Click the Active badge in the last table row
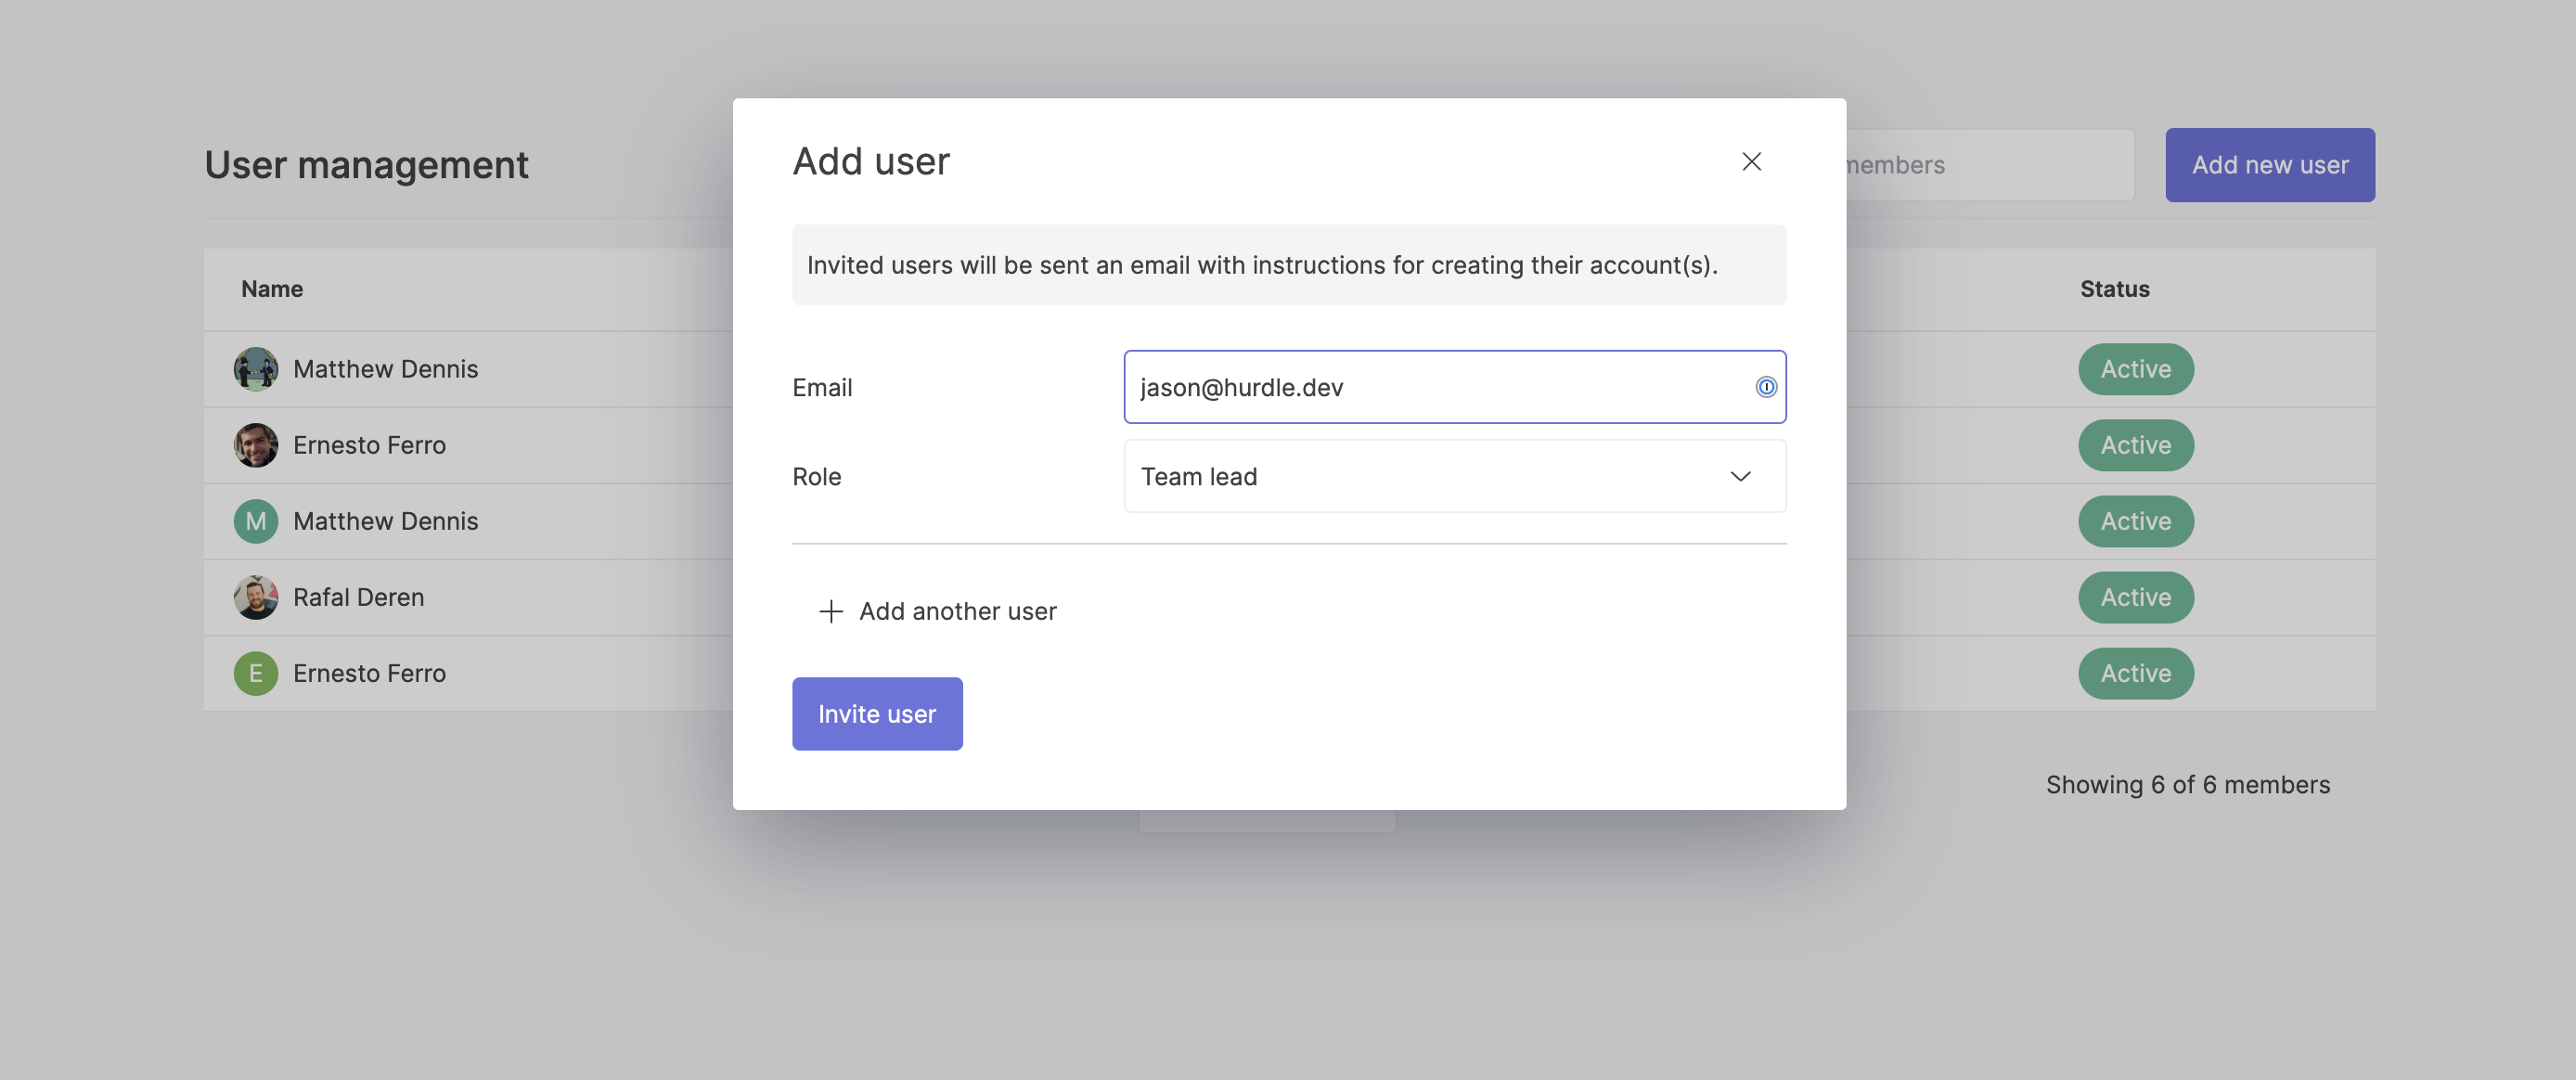Image resolution: width=2576 pixels, height=1080 pixels. [x=2135, y=673]
